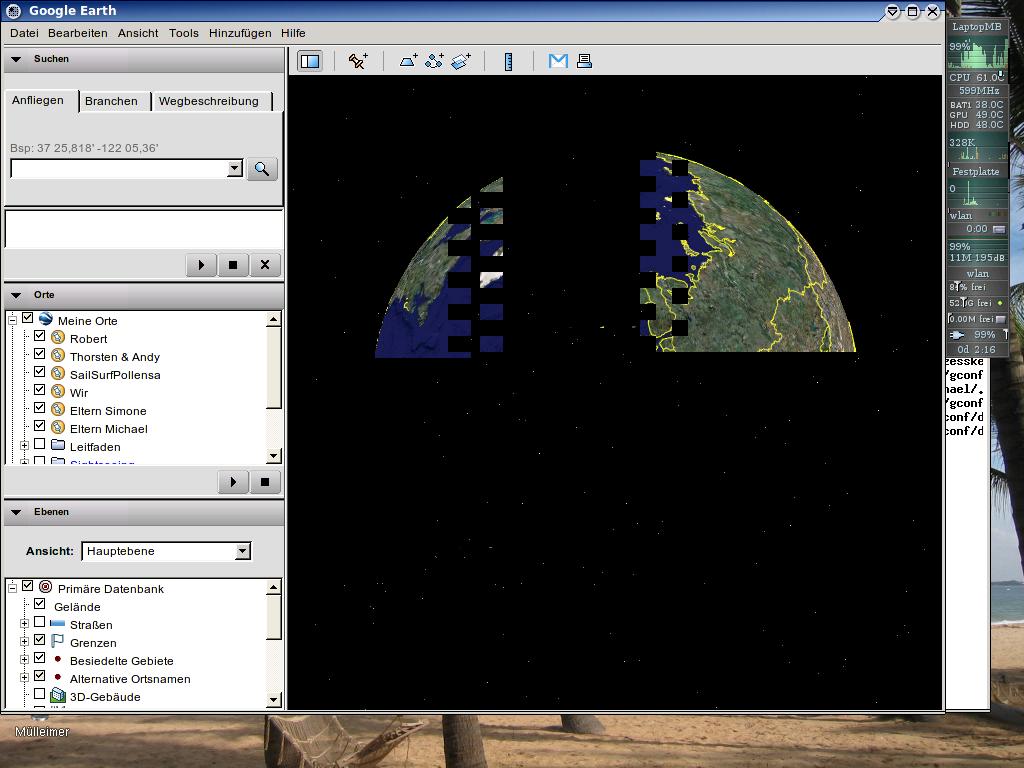The width and height of the screenshot is (1024, 768).
Task: Click into the Anfliegen search input field
Action: [118, 169]
